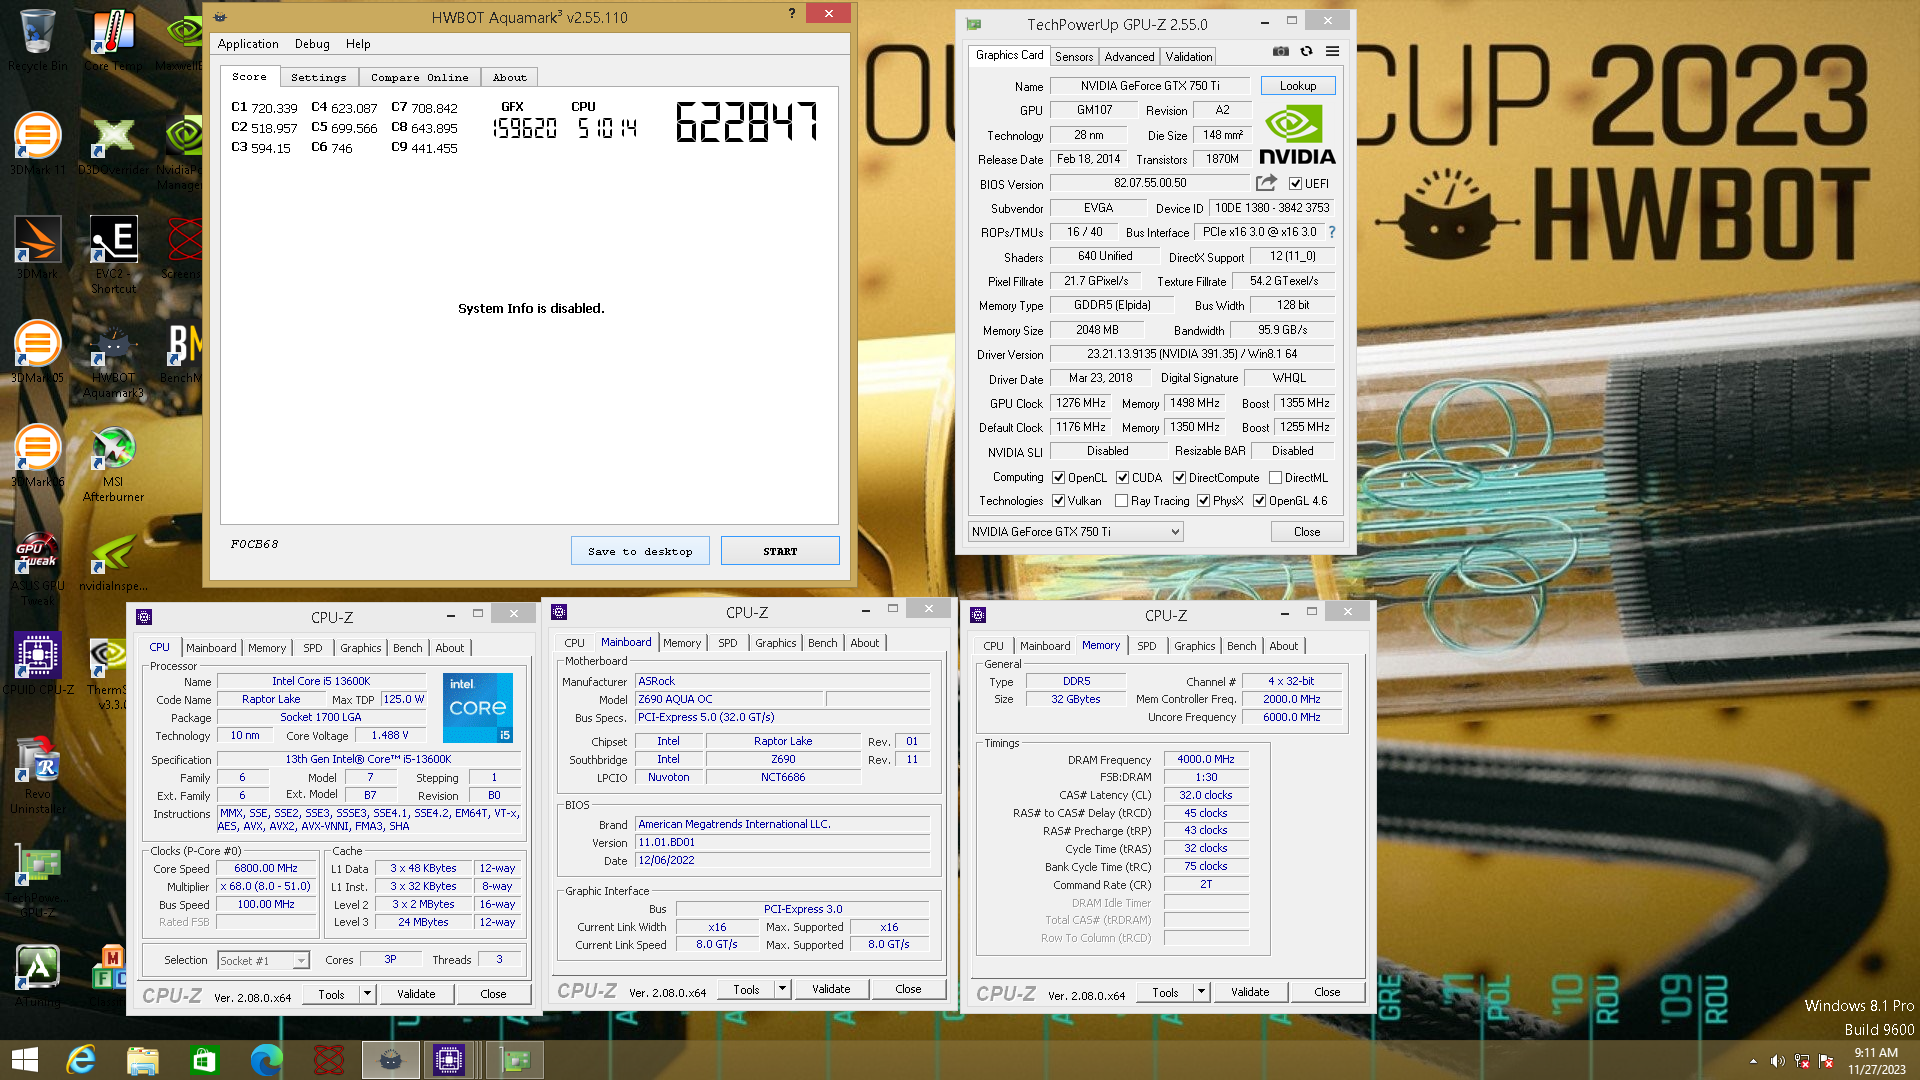
Task: Click the GPU-Z refresh icon
Action: [x=1306, y=51]
